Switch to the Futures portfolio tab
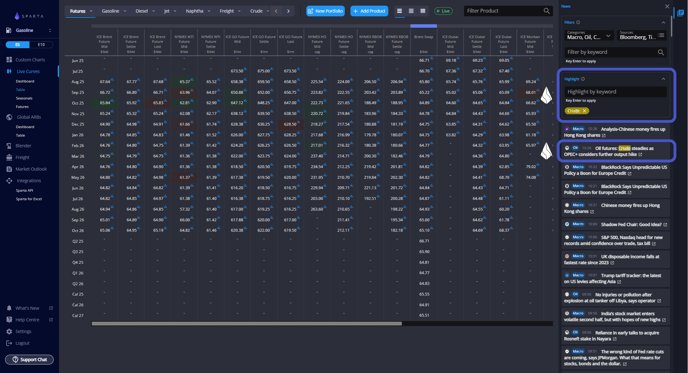This screenshot has width=688, height=373. 78,11
